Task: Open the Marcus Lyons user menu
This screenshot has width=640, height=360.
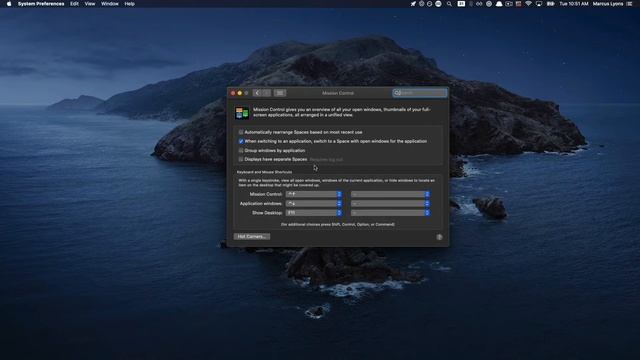Action: point(608,4)
